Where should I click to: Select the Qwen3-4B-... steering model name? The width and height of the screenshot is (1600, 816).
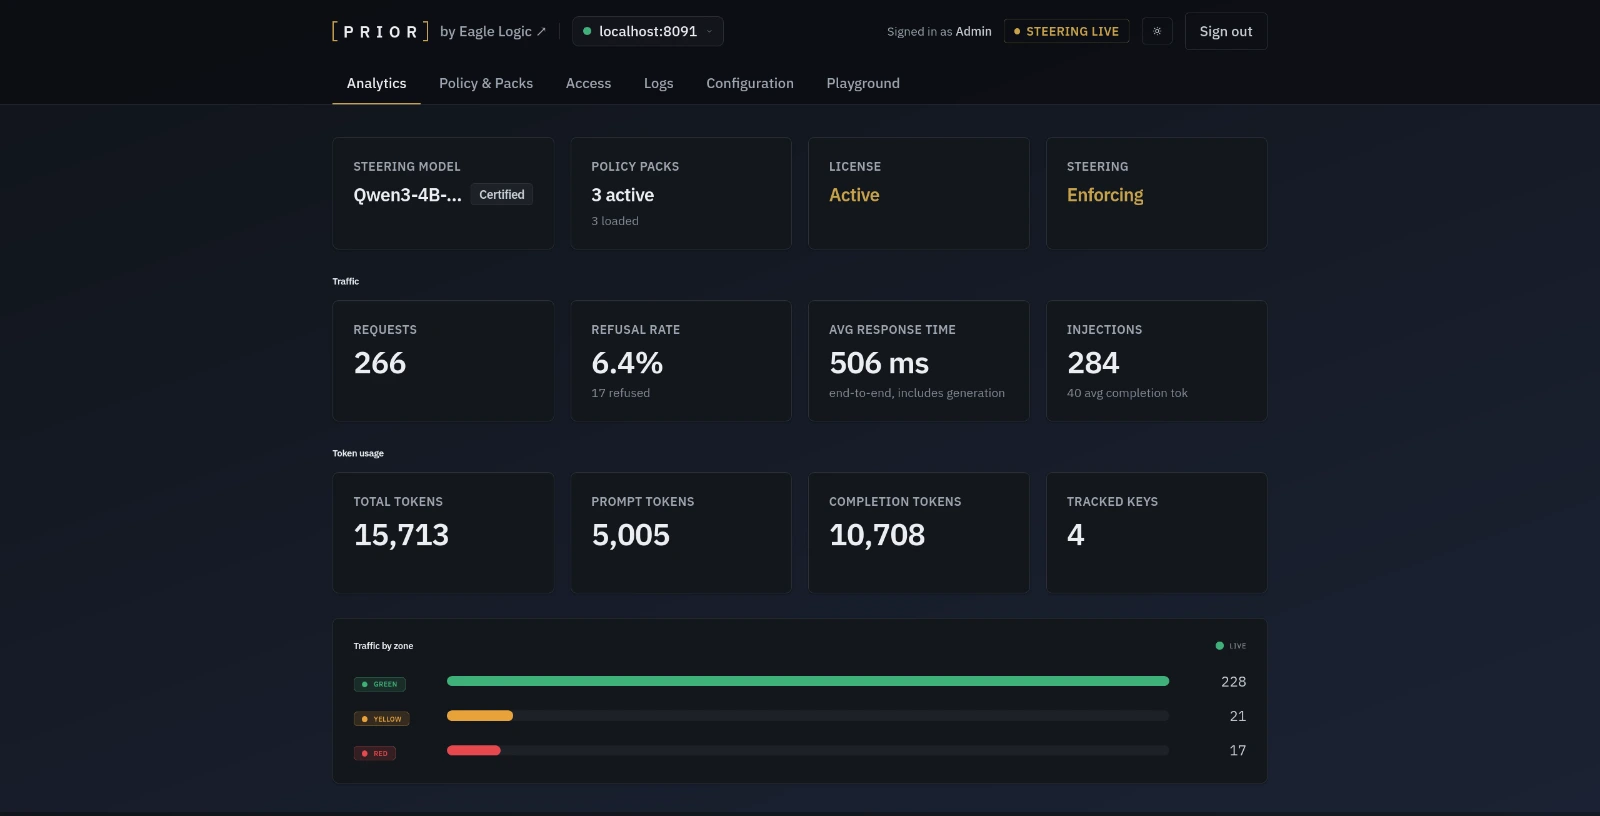[x=407, y=195]
